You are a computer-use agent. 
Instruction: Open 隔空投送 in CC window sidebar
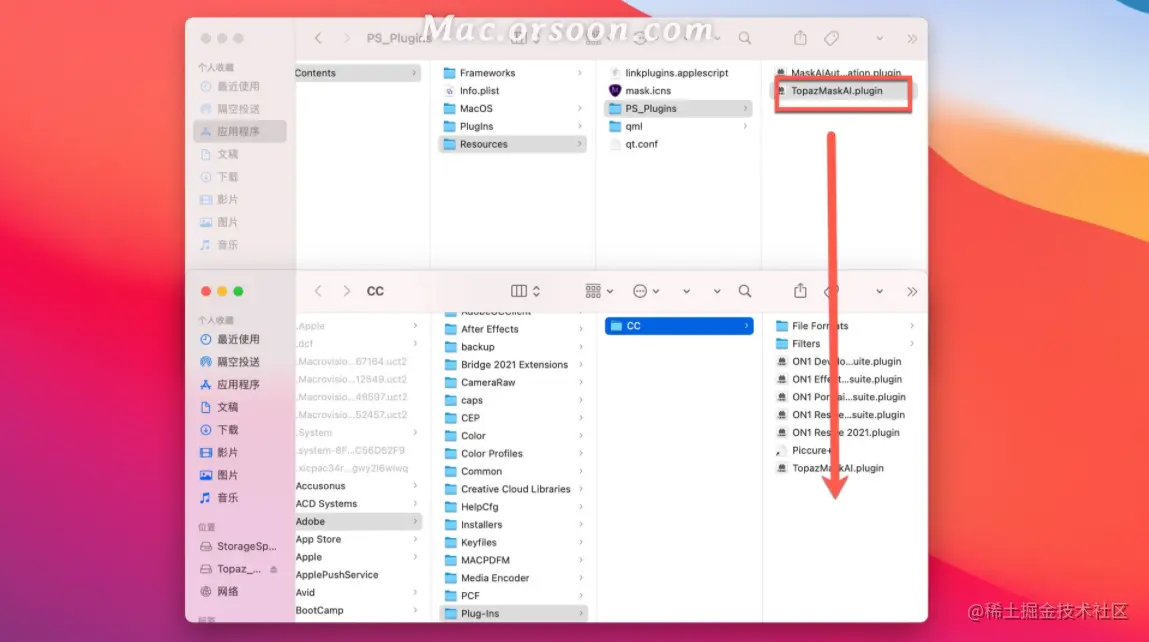(x=230, y=362)
